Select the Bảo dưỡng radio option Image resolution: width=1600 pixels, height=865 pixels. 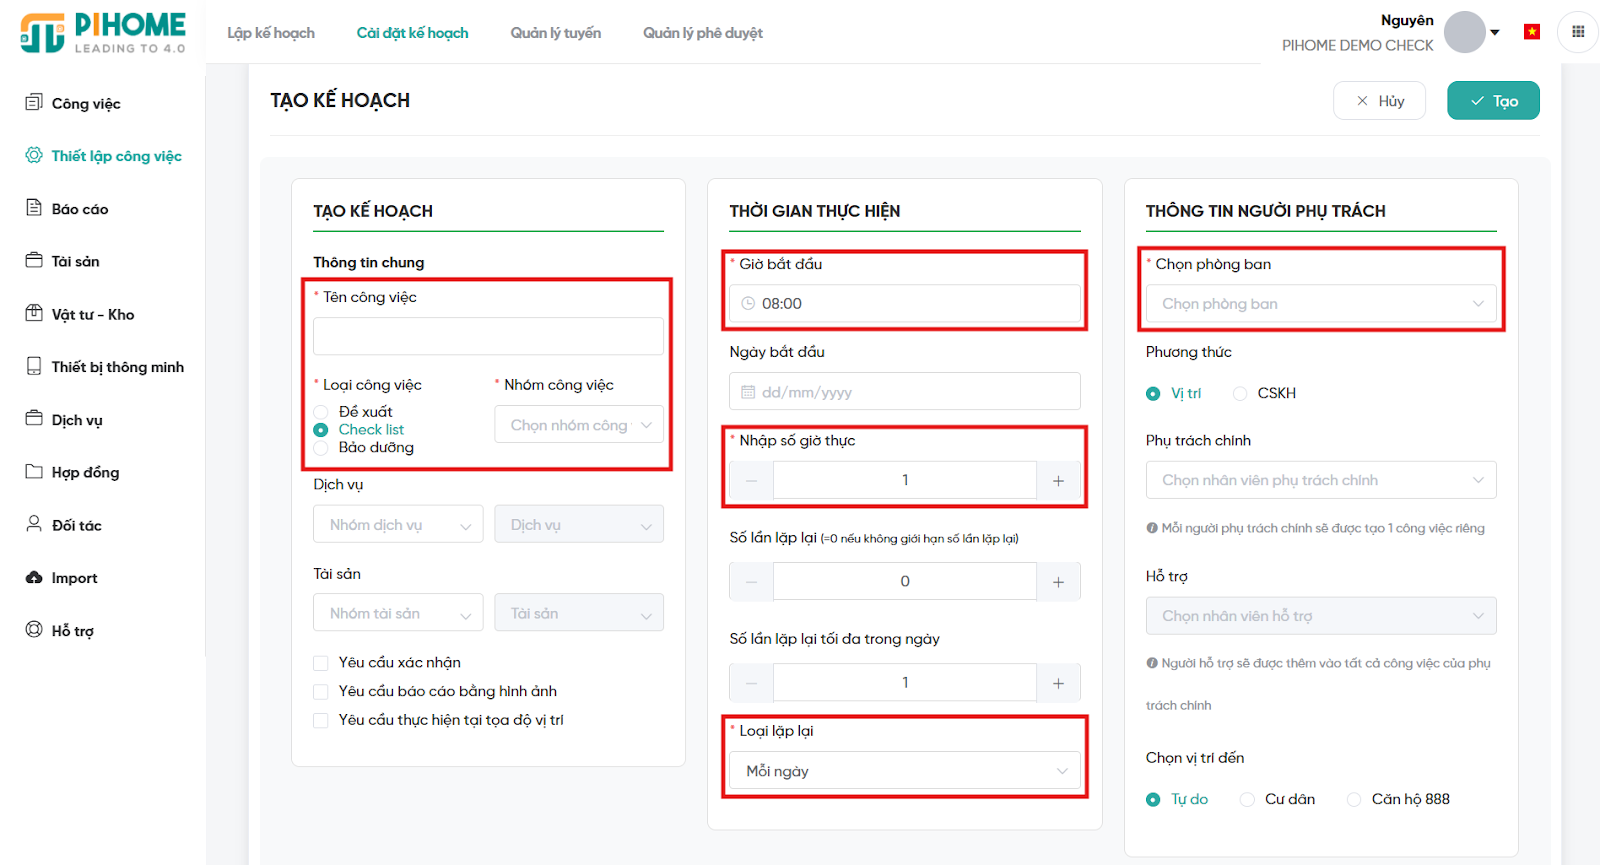[321, 448]
